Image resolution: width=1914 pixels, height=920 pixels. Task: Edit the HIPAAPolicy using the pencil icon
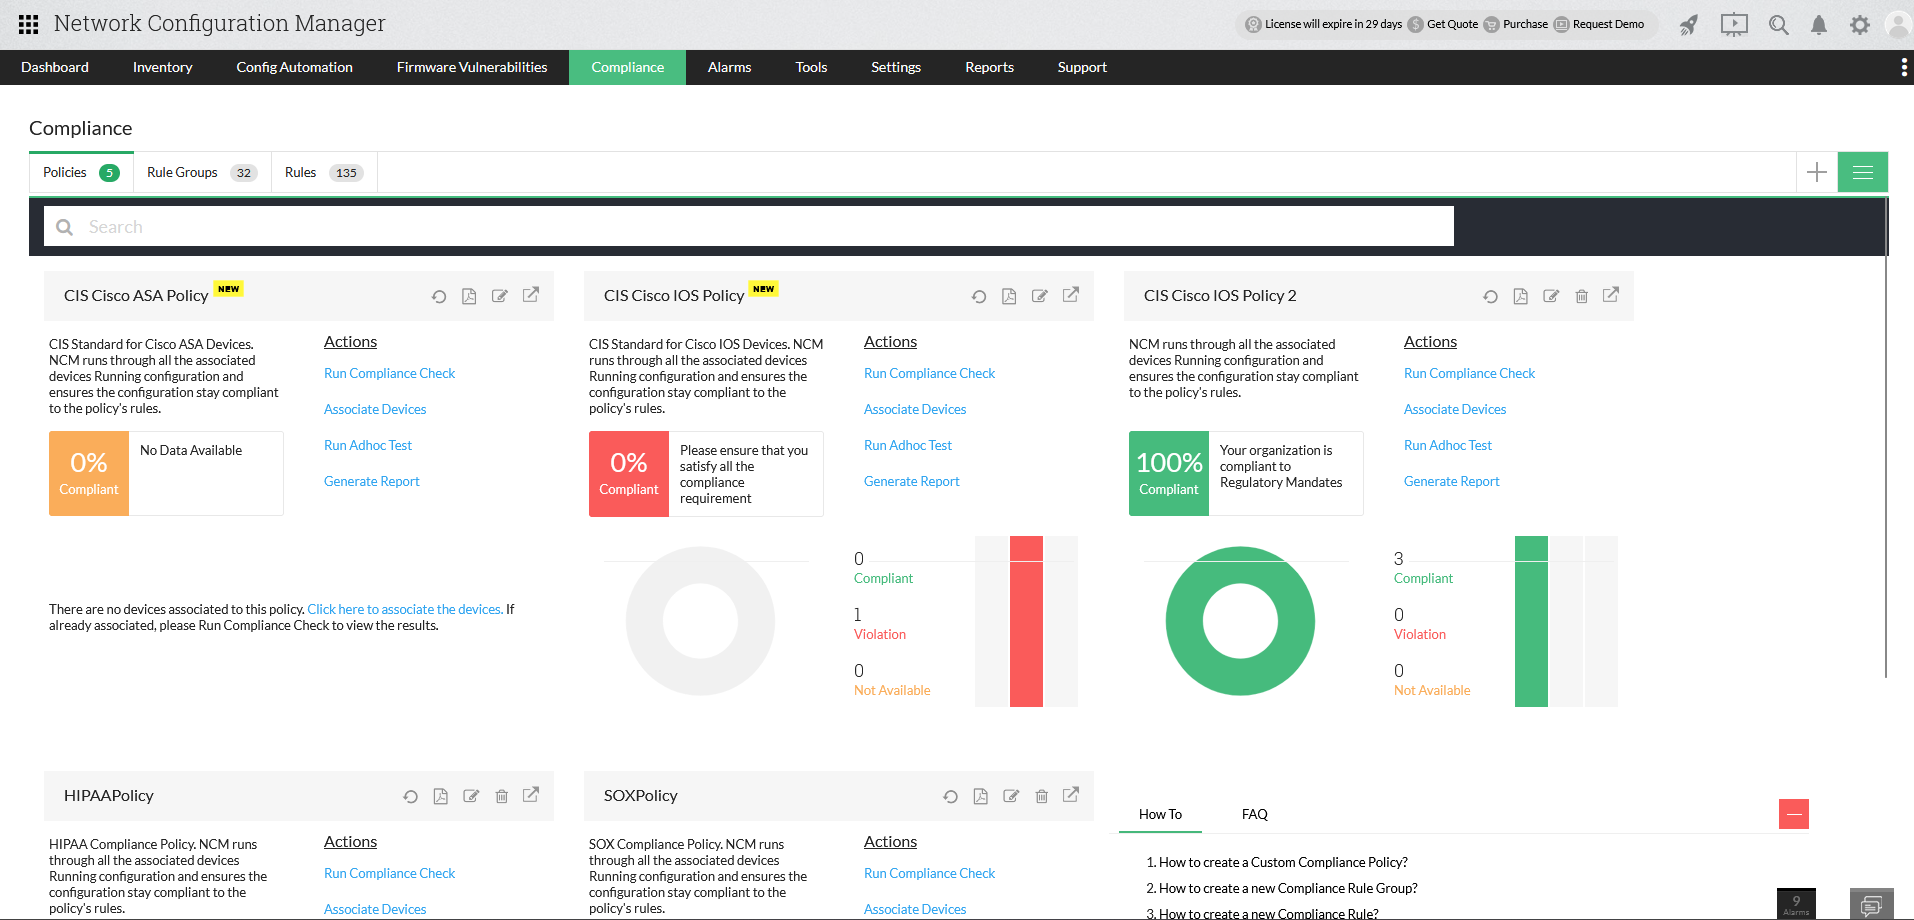[x=471, y=795]
